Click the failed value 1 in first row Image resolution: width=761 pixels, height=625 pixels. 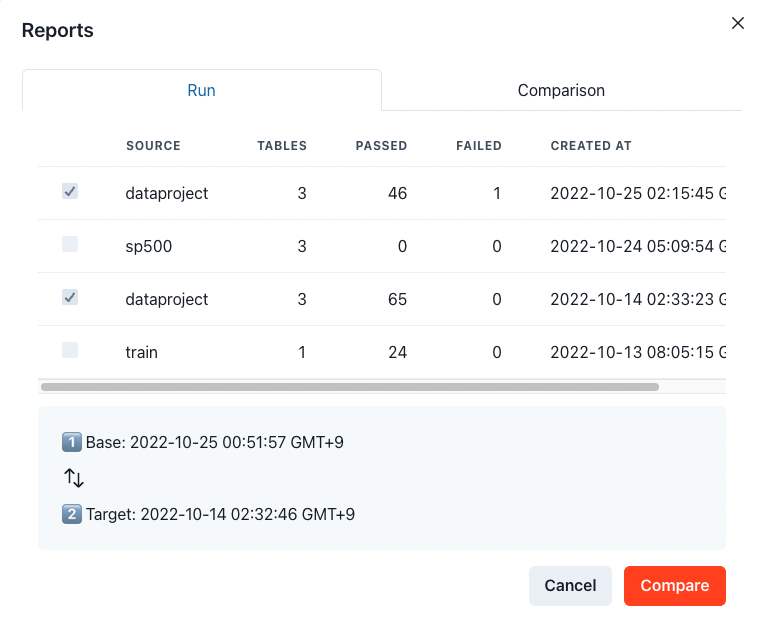click(x=496, y=193)
